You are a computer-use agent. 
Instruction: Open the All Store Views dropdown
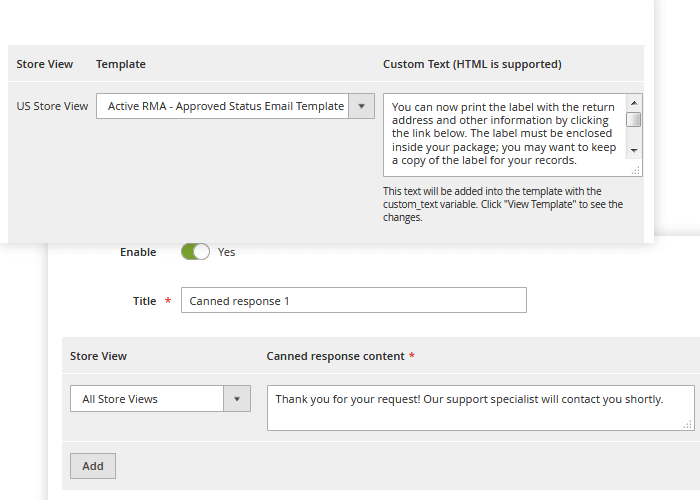[x=160, y=399]
